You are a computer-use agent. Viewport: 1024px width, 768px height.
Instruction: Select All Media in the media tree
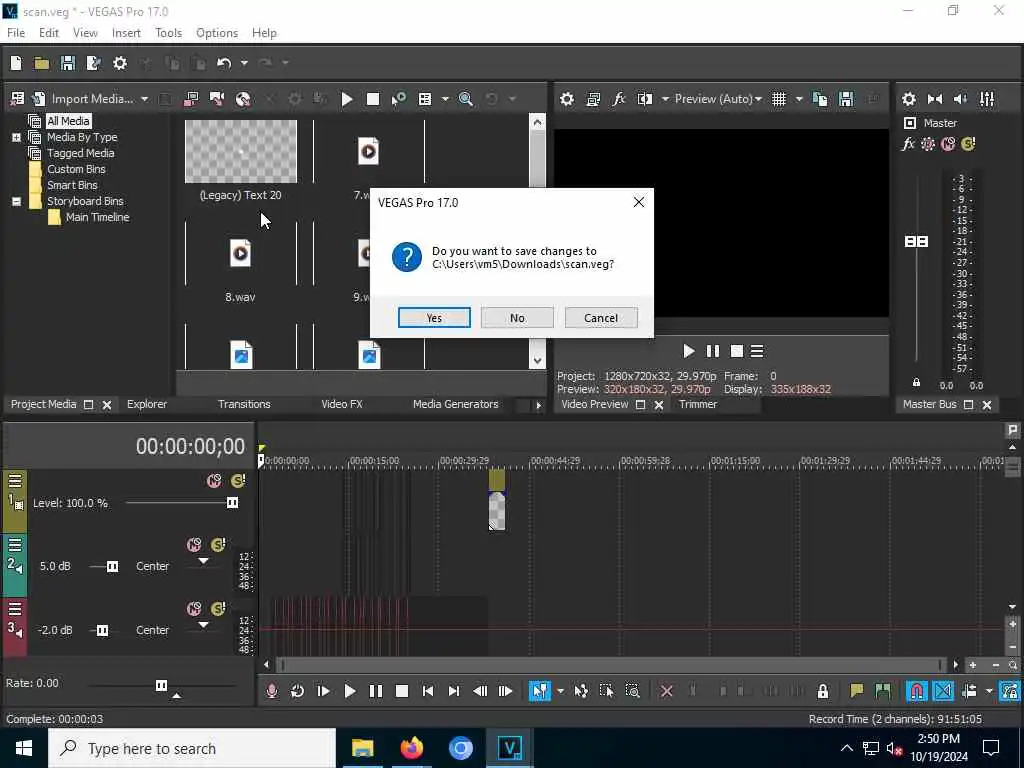click(x=69, y=121)
